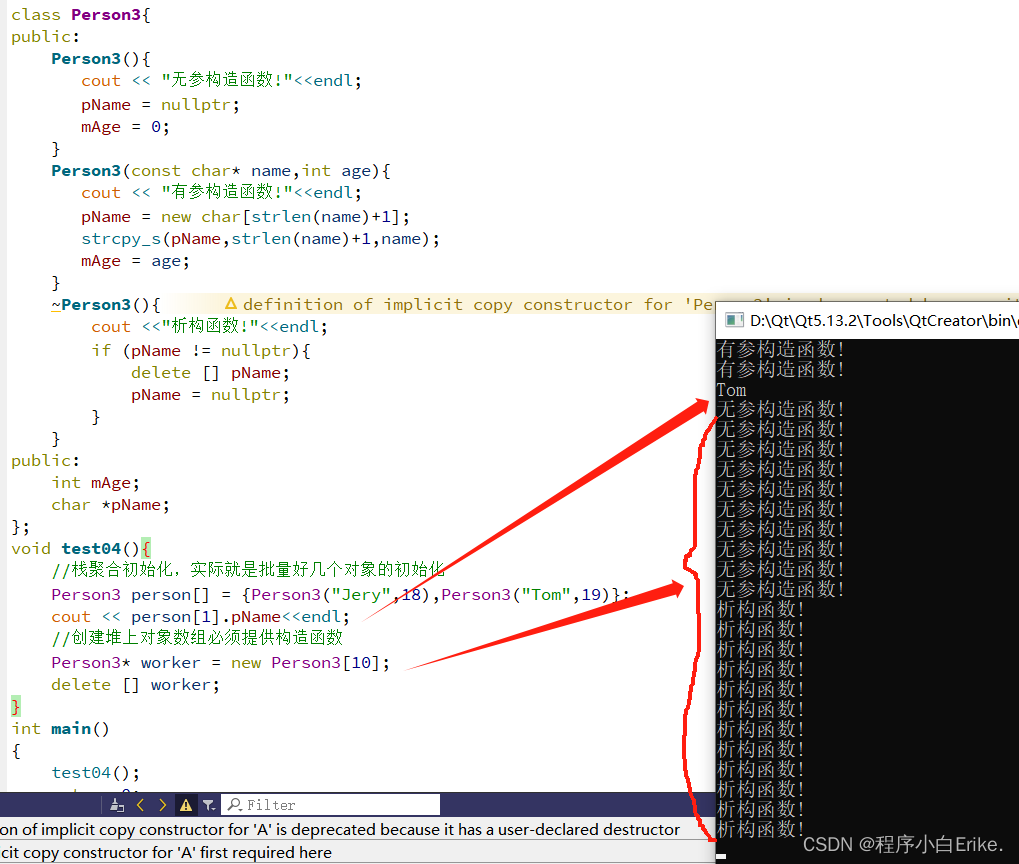Image resolution: width=1019 pixels, height=864 pixels.
Task: Click the line 'pName = nullptr;' in default constructor
Action: [x=160, y=104]
